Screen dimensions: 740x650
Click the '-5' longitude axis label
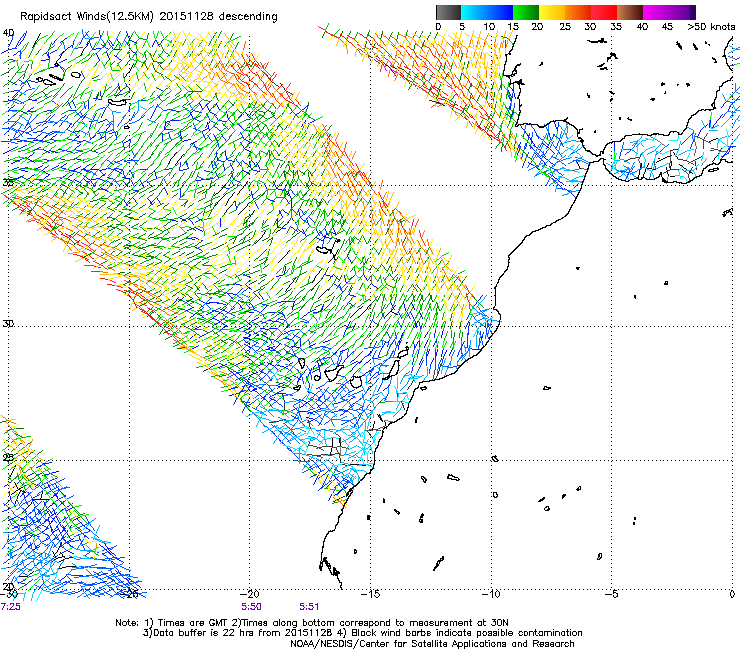click(611, 594)
